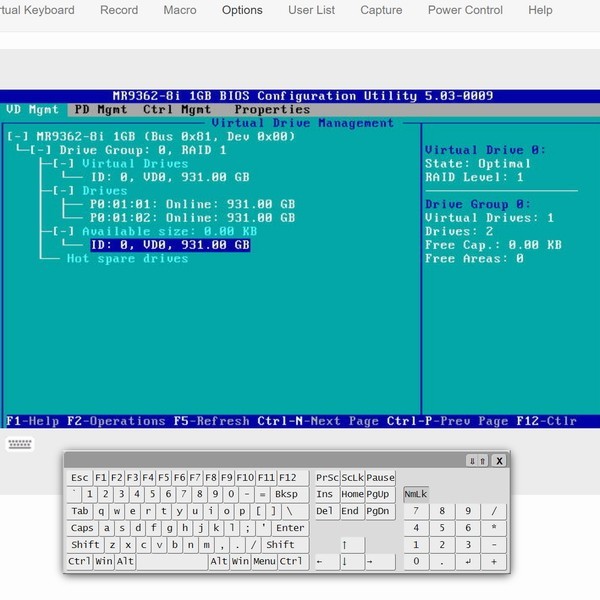Click the numpad asterisk key
The image size is (600, 600).
494,528
